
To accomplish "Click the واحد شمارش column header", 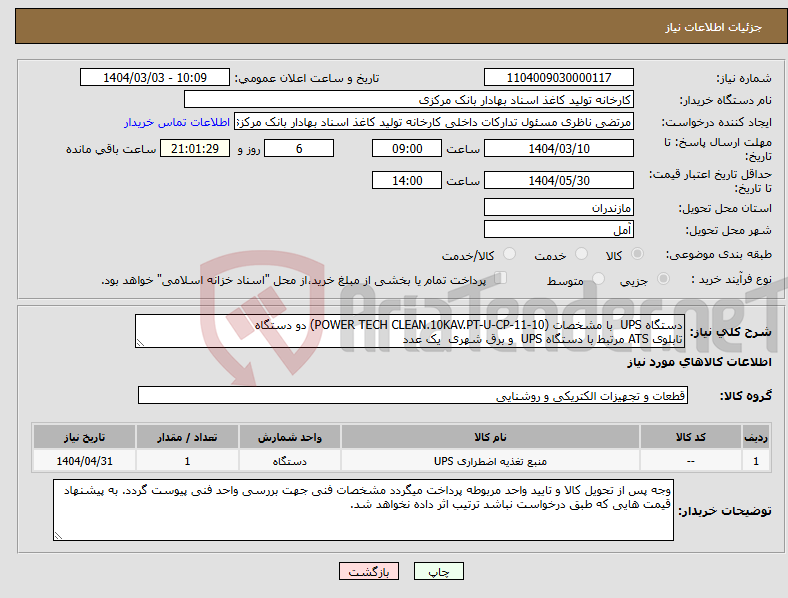I will click(x=290, y=437).
